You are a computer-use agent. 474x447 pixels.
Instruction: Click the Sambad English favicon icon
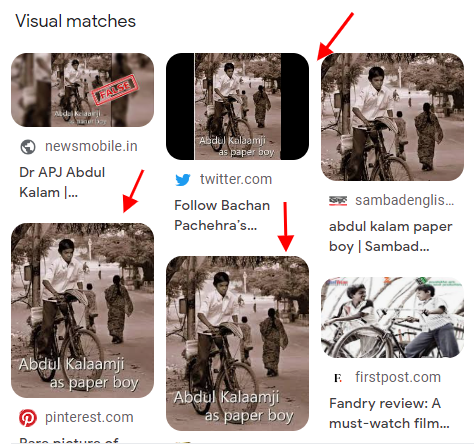pyautogui.click(x=338, y=201)
